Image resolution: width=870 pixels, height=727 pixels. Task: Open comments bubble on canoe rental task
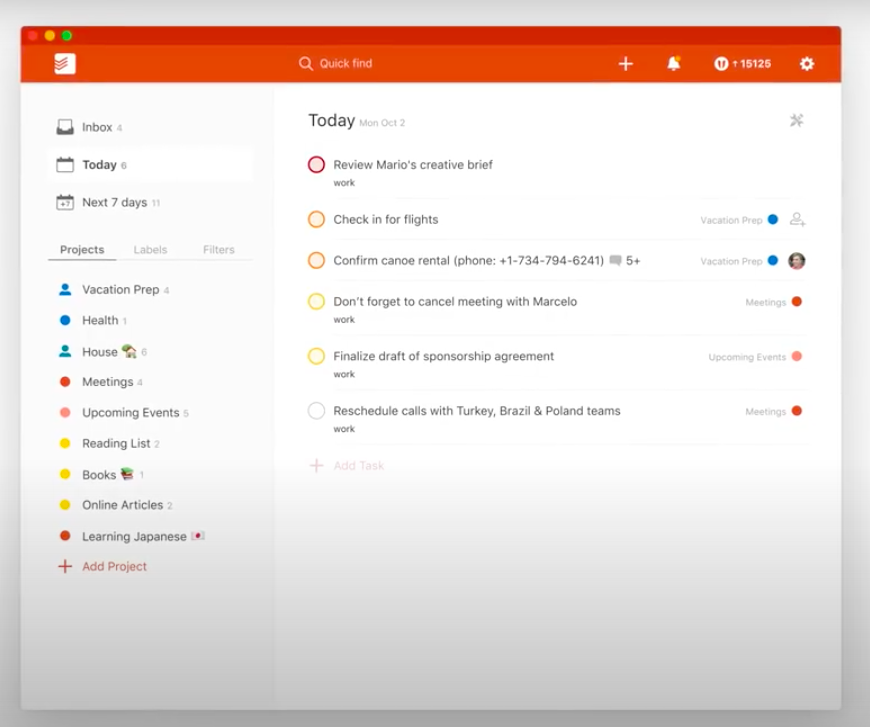(x=616, y=261)
